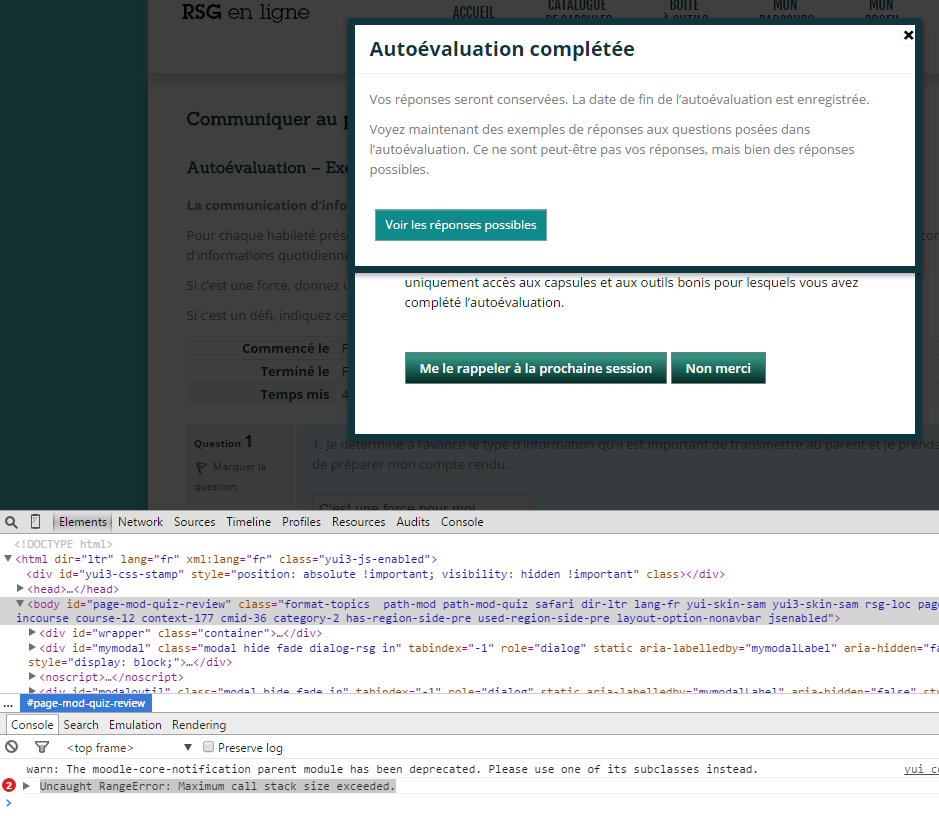
Task: Click the breadcrumb ellipsis in DevTools
Action: 8,703
